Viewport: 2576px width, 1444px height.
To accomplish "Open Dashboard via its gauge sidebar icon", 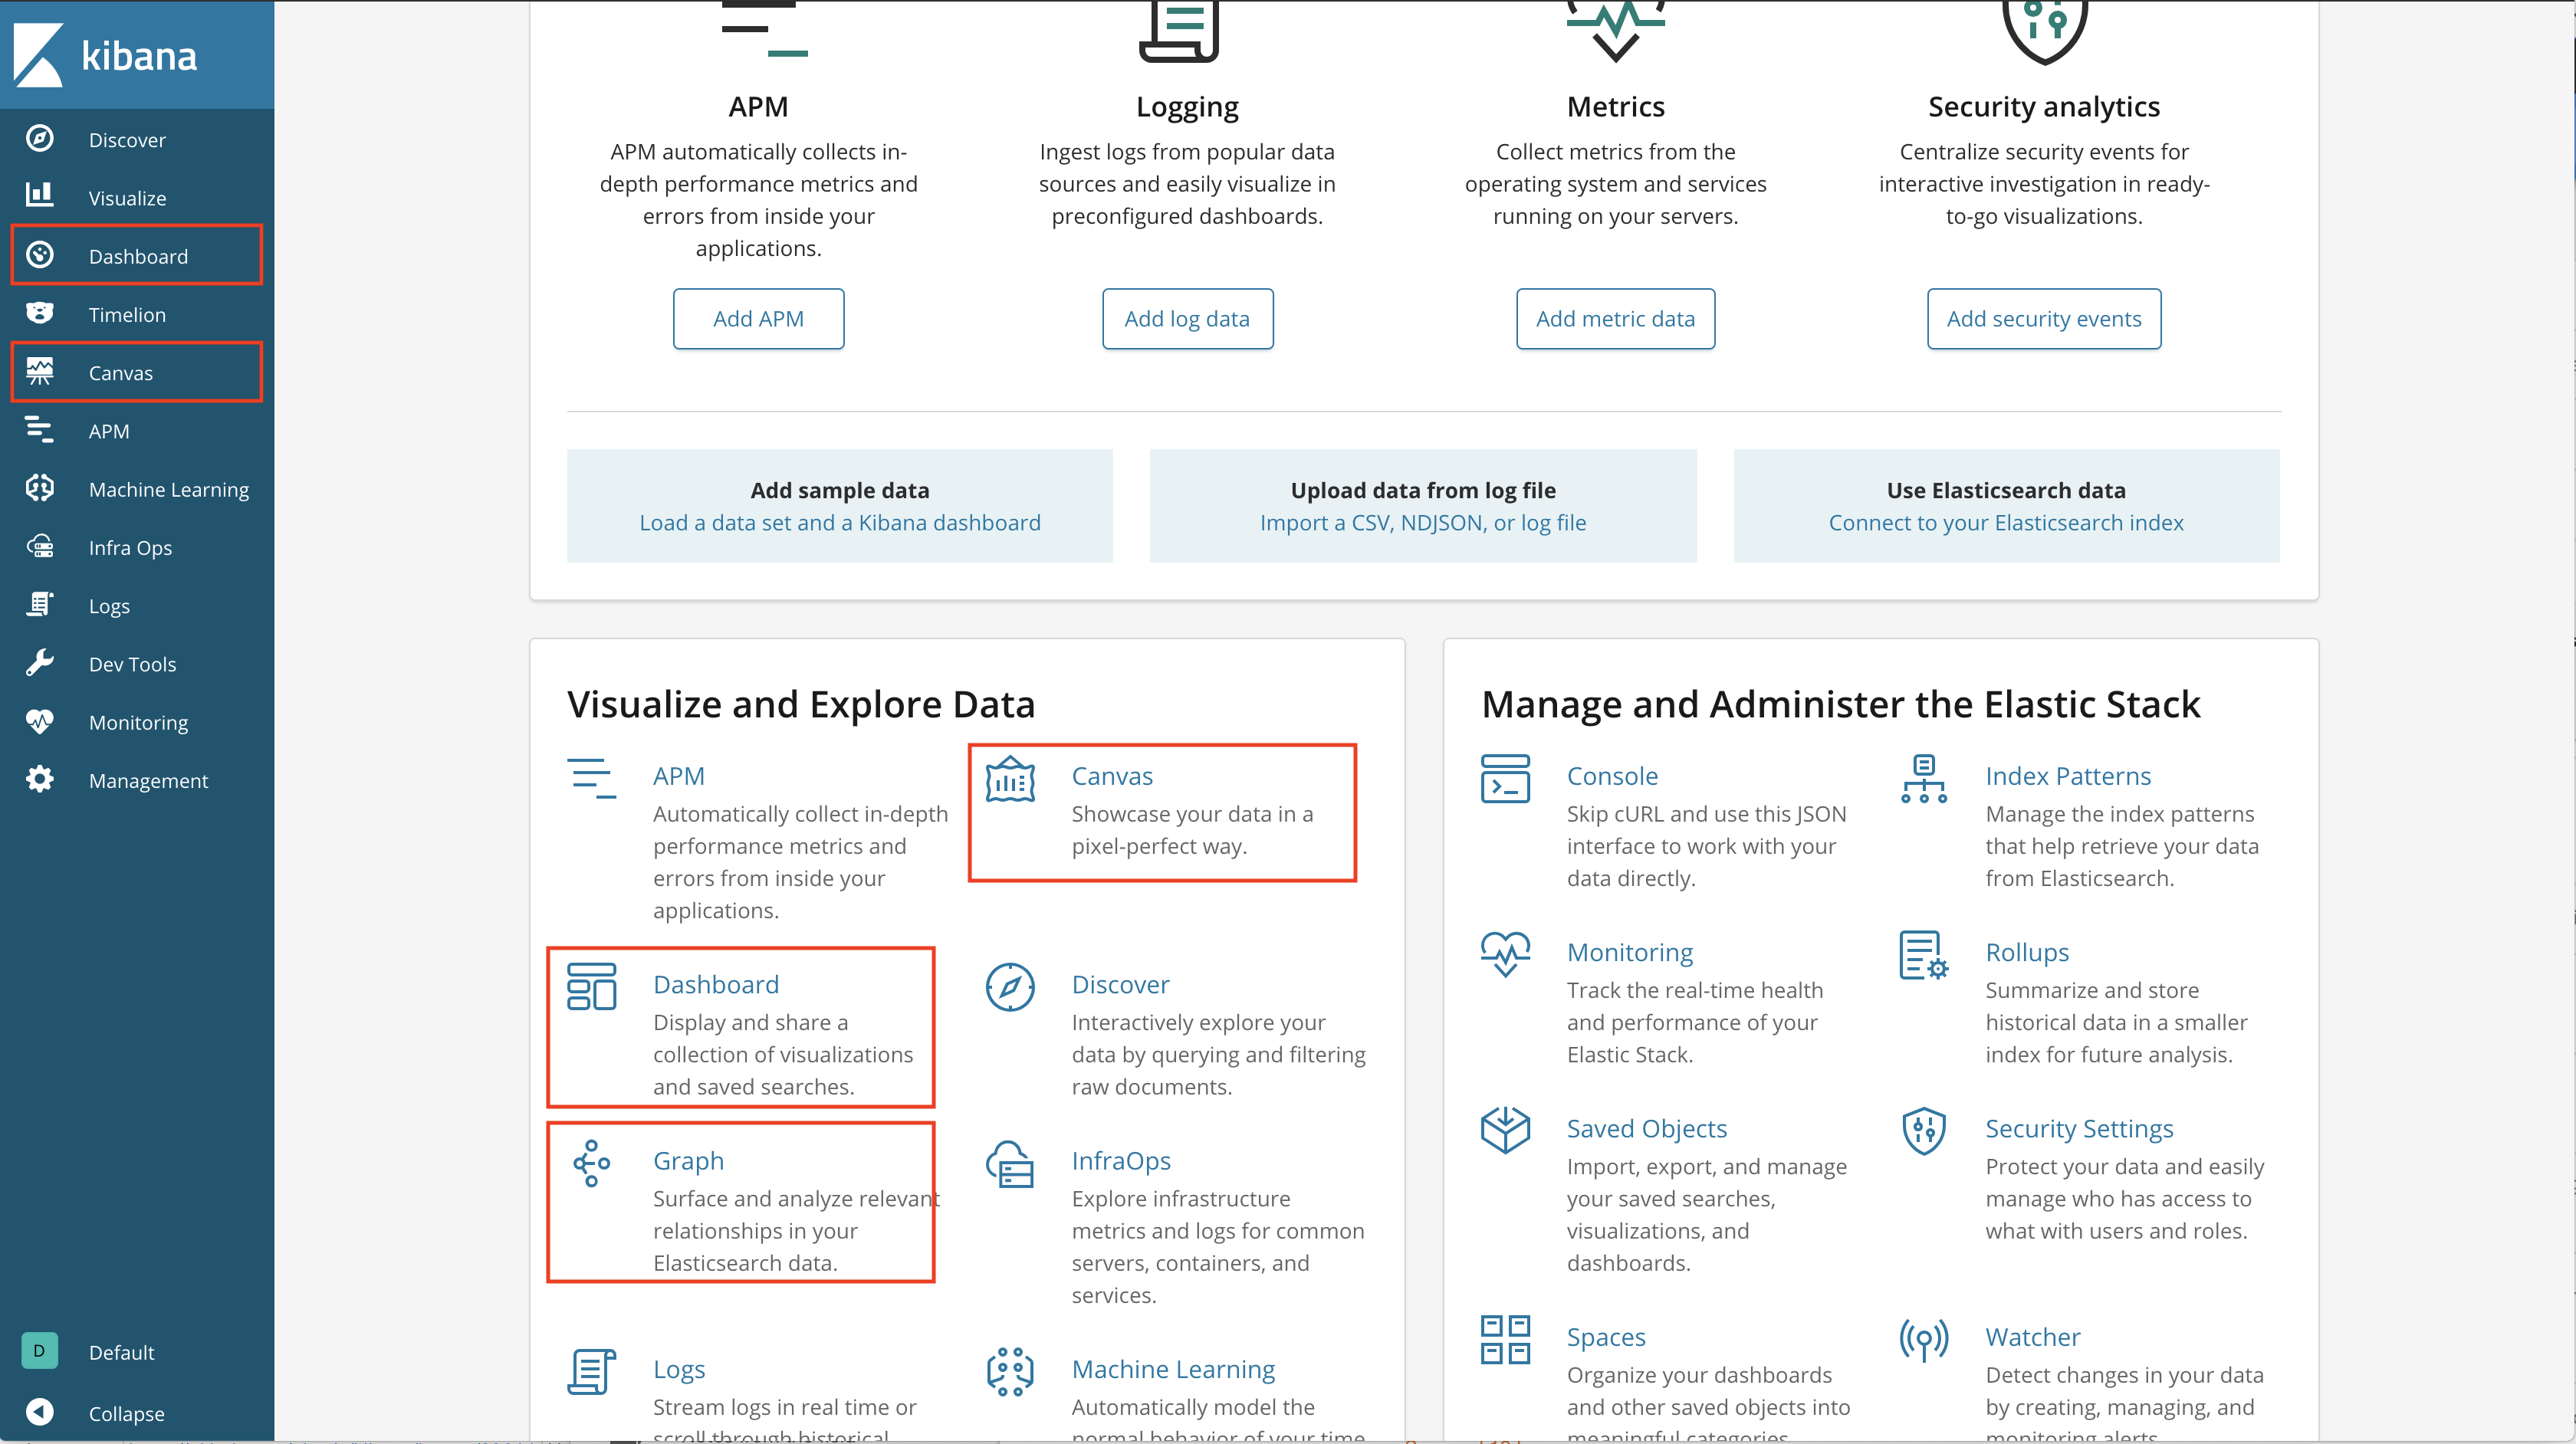I will 40,255.
